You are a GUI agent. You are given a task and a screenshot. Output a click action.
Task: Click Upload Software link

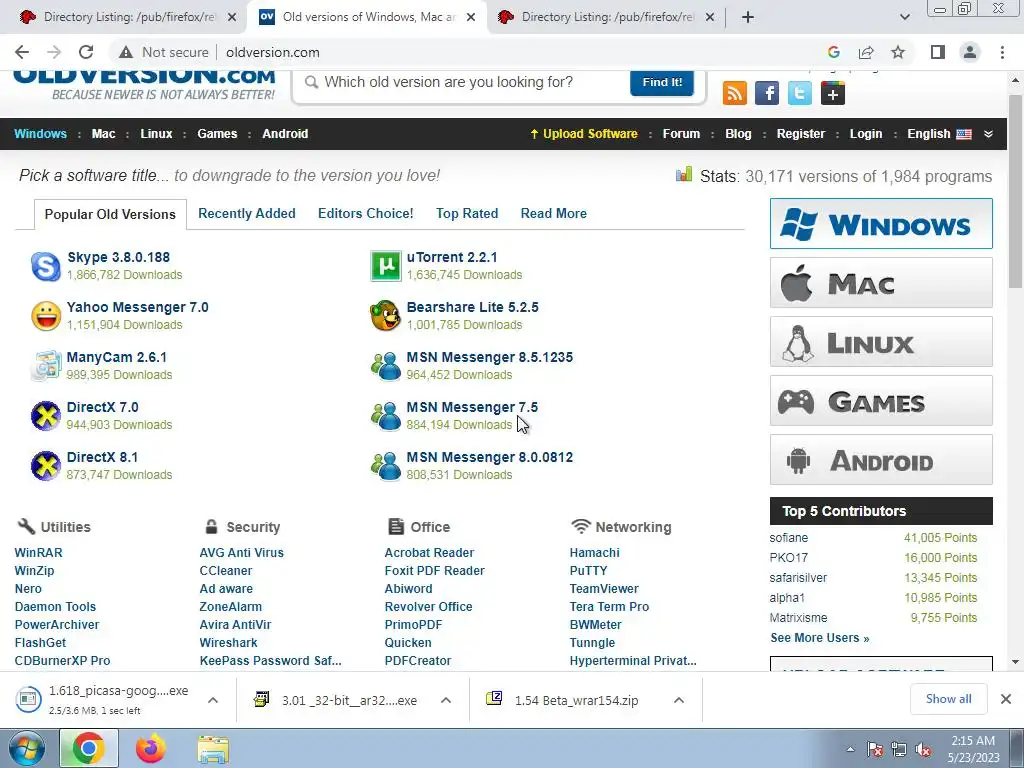click(584, 134)
